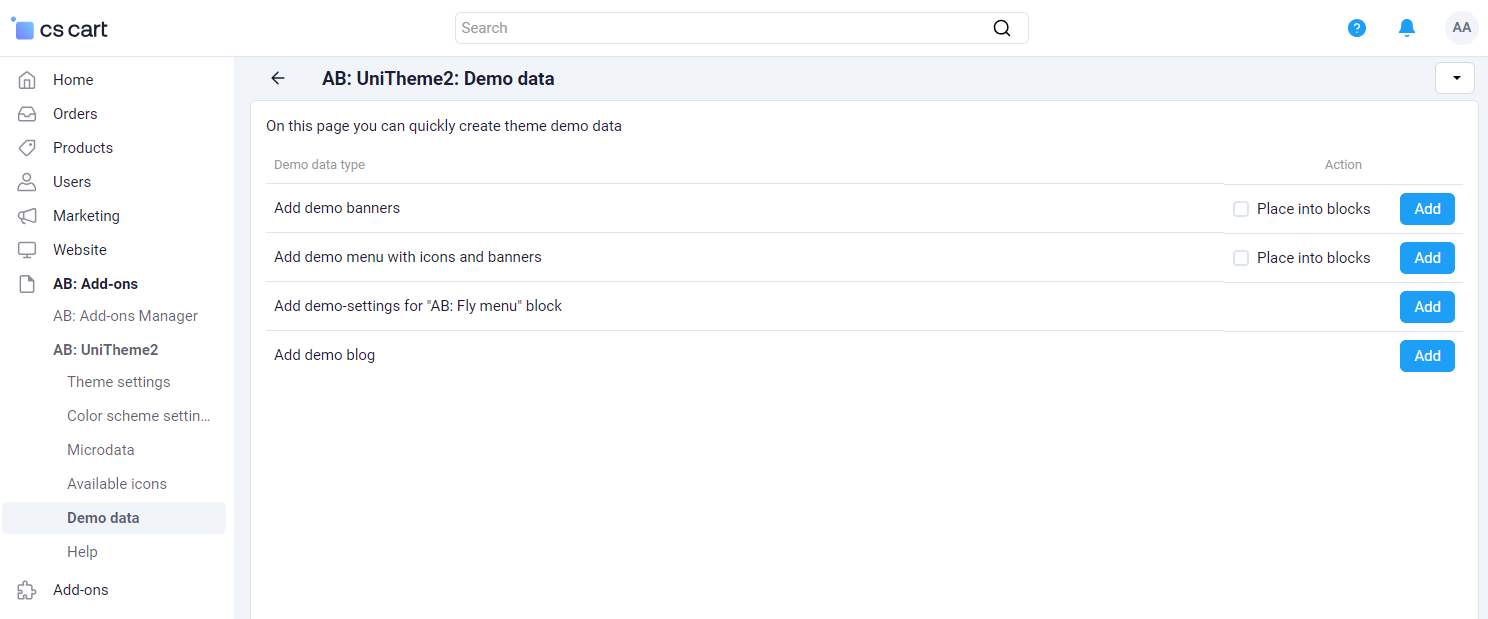Open the dropdown caret button at top right
Screen dimensions: 1488x619
1455,78
